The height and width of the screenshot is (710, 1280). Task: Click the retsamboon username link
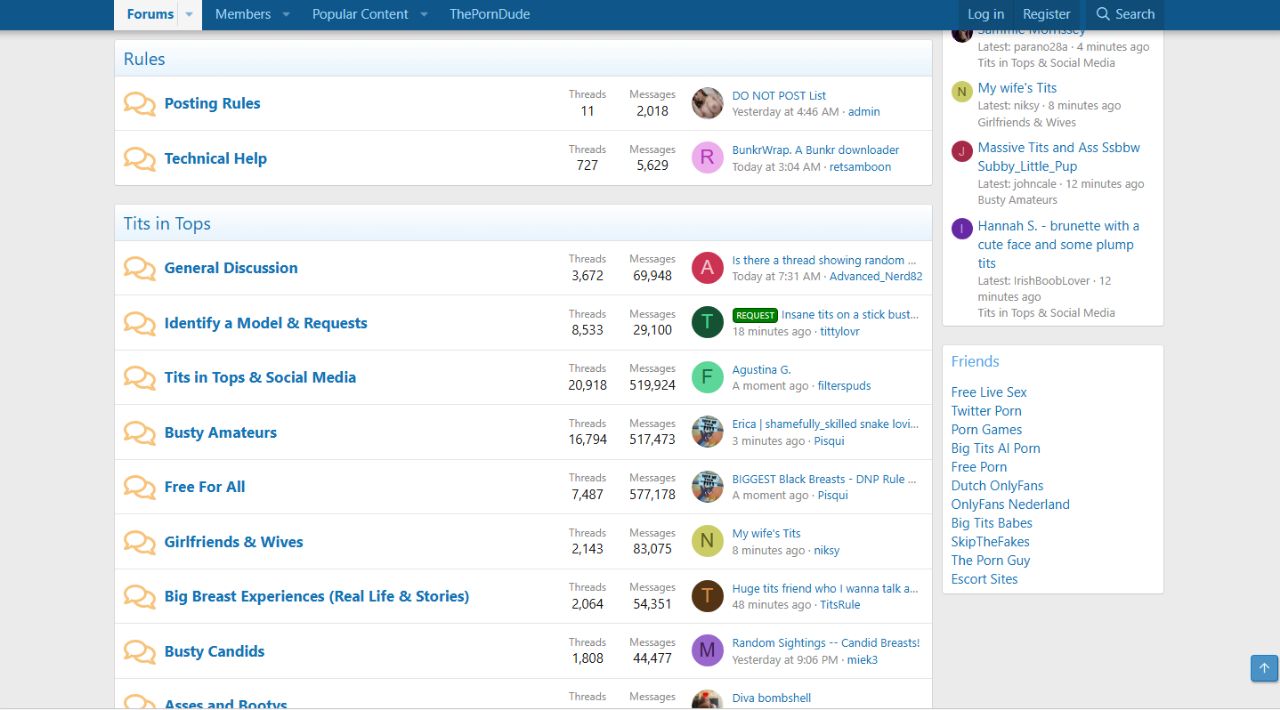coord(860,167)
